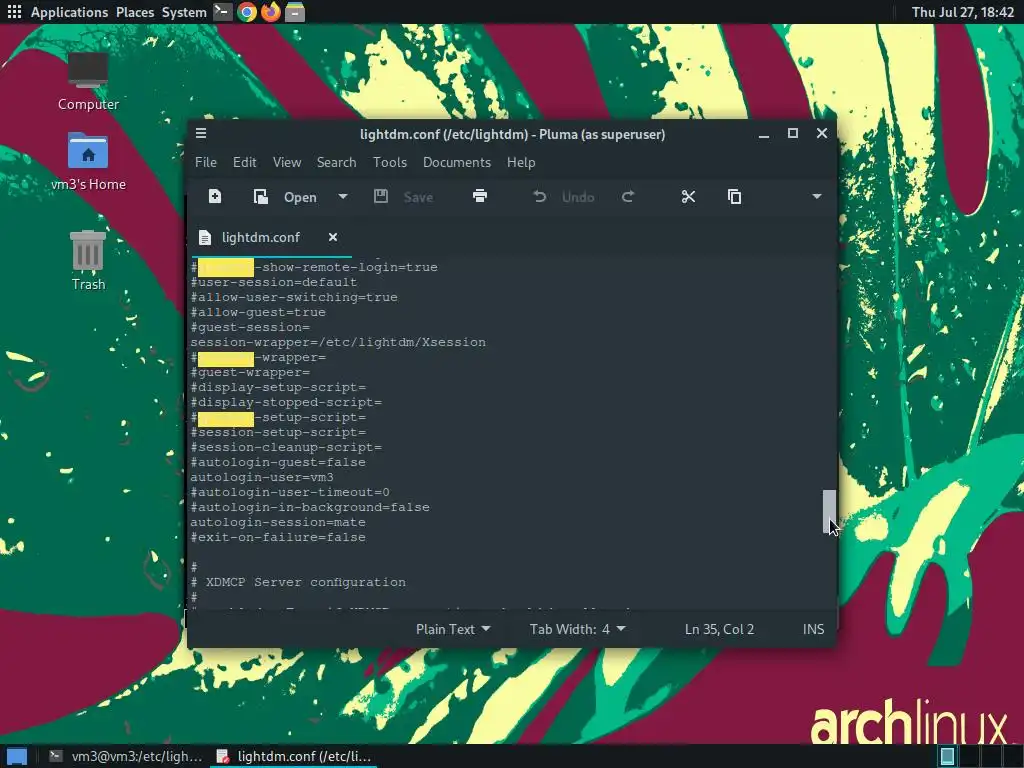Screen dimensions: 1024x768
Task: Switch to first workspace in switcher
Action: (947, 756)
